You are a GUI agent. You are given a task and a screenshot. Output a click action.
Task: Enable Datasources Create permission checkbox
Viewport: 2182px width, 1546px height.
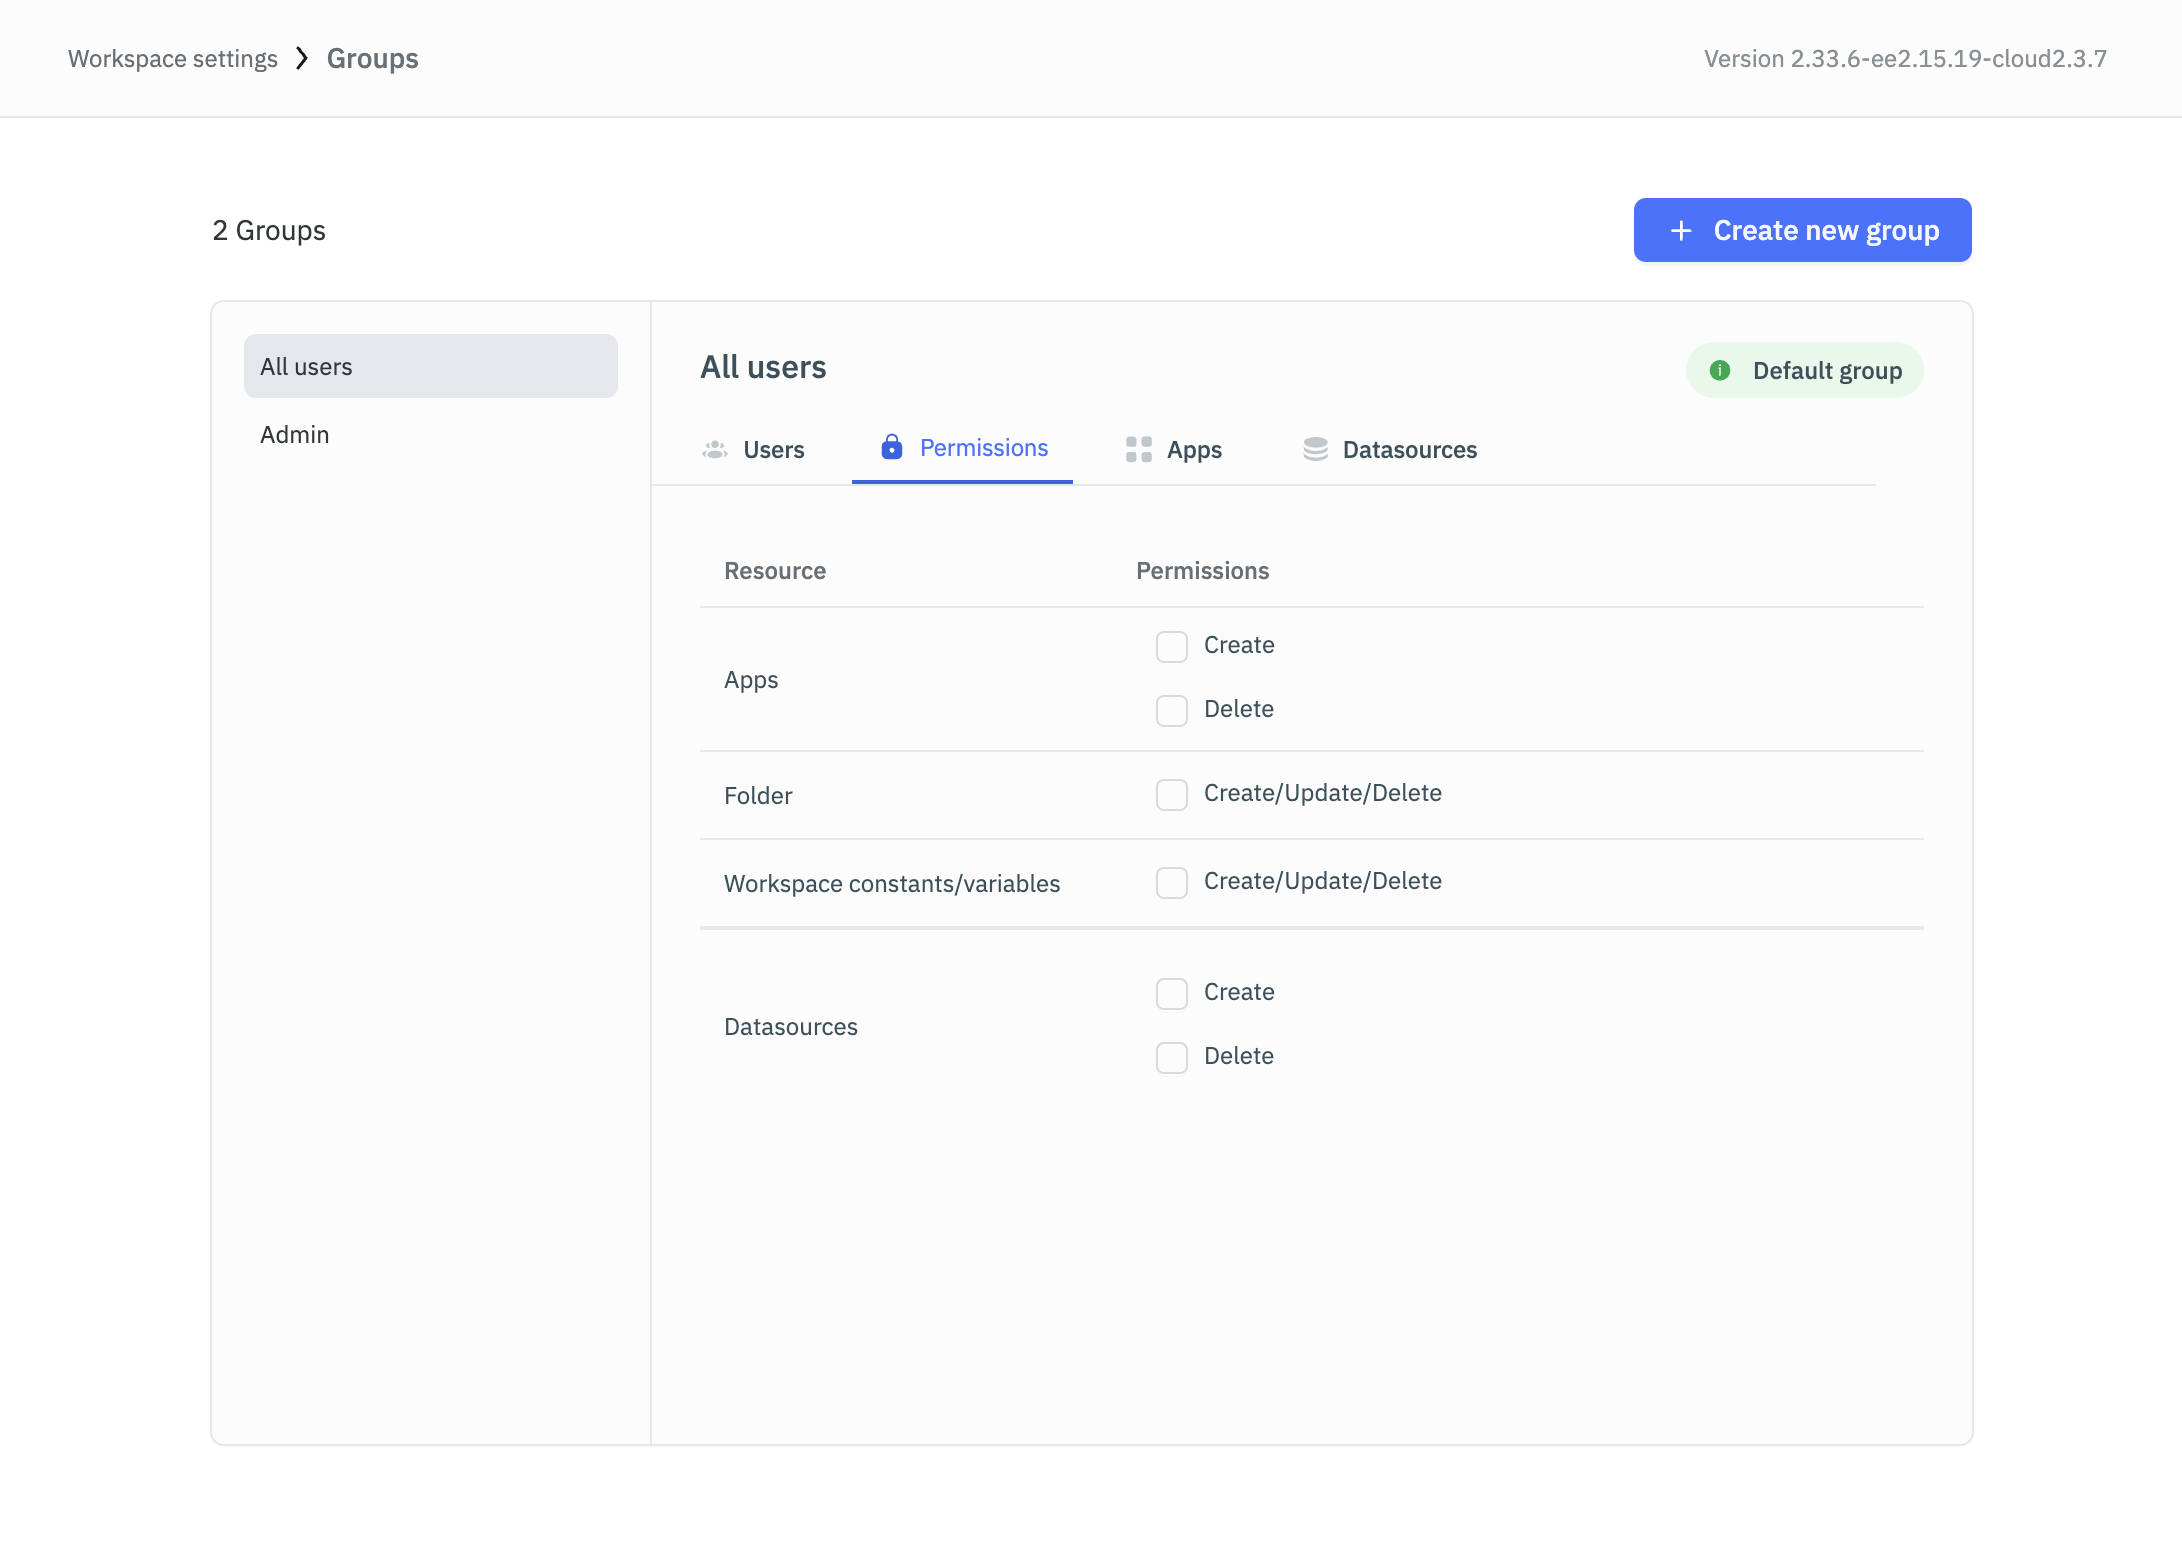pyautogui.click(x=1171, y=993)
